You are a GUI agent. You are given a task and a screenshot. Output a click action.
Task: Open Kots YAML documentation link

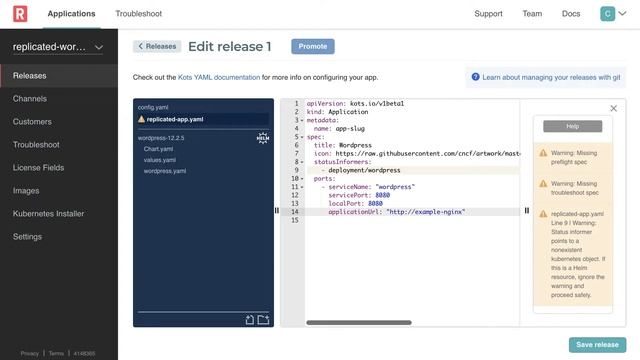pyautogui.click(x=219, y=77)
